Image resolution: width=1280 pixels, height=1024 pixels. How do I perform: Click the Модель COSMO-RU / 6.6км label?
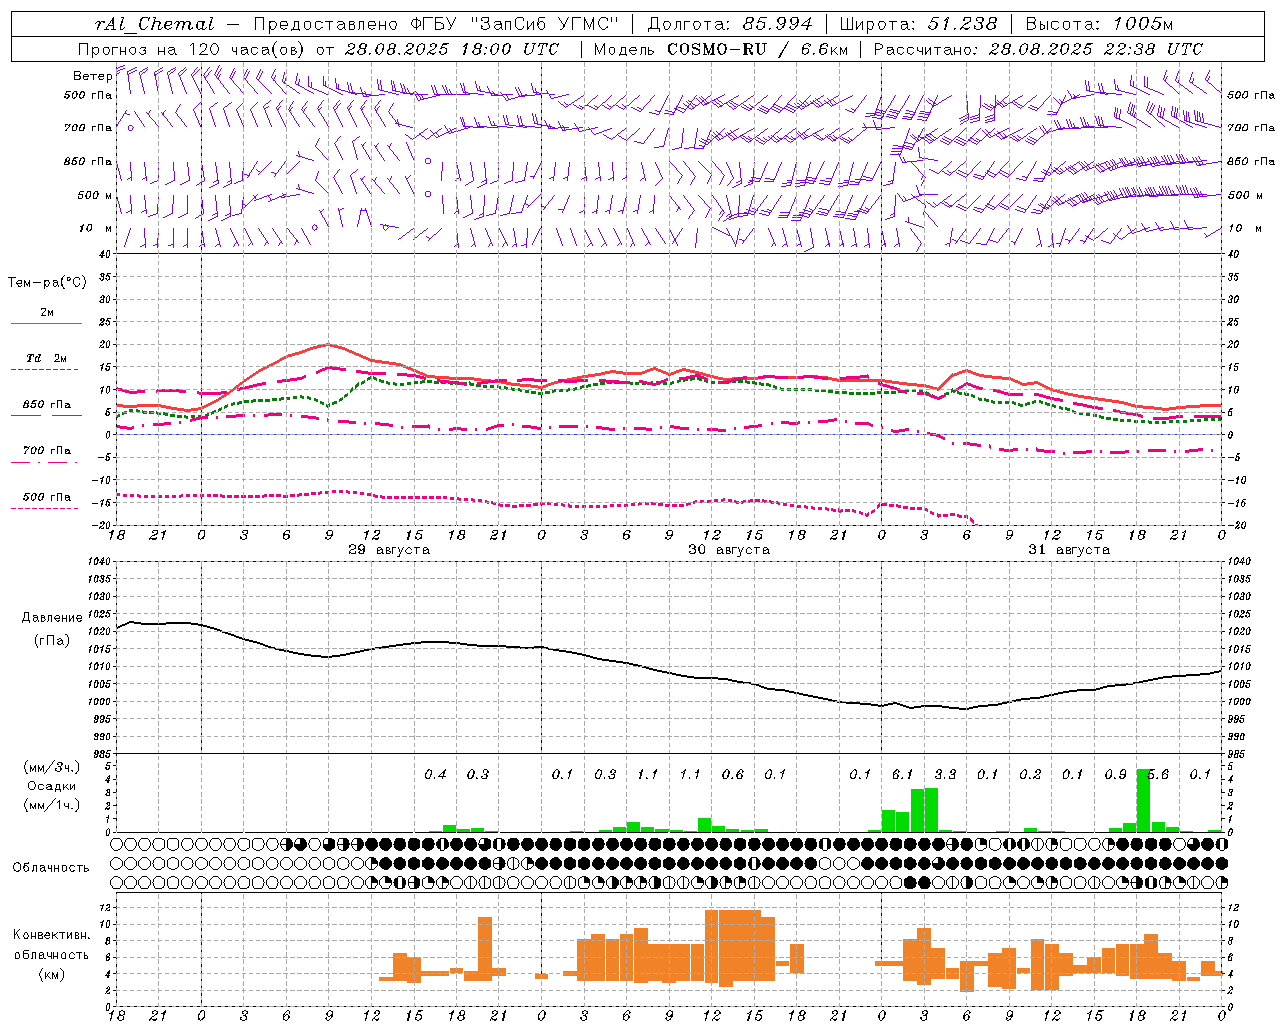(721, 49)
